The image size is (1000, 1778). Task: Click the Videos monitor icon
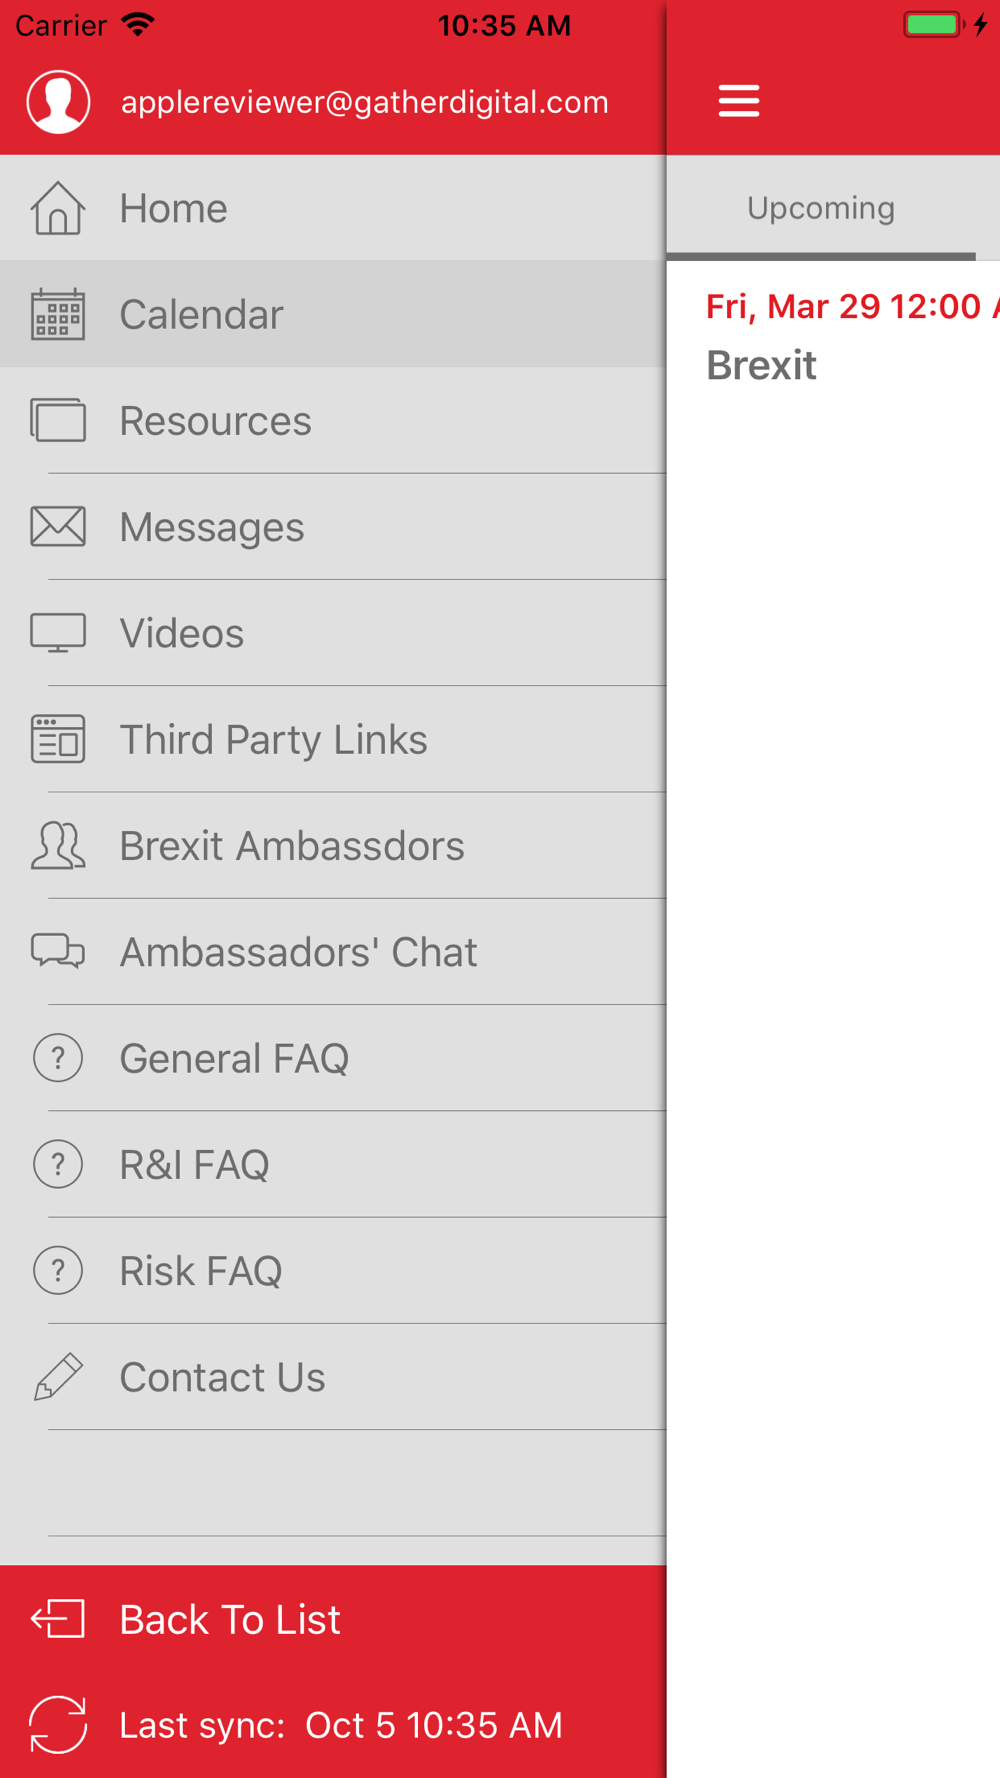point(58,633)
